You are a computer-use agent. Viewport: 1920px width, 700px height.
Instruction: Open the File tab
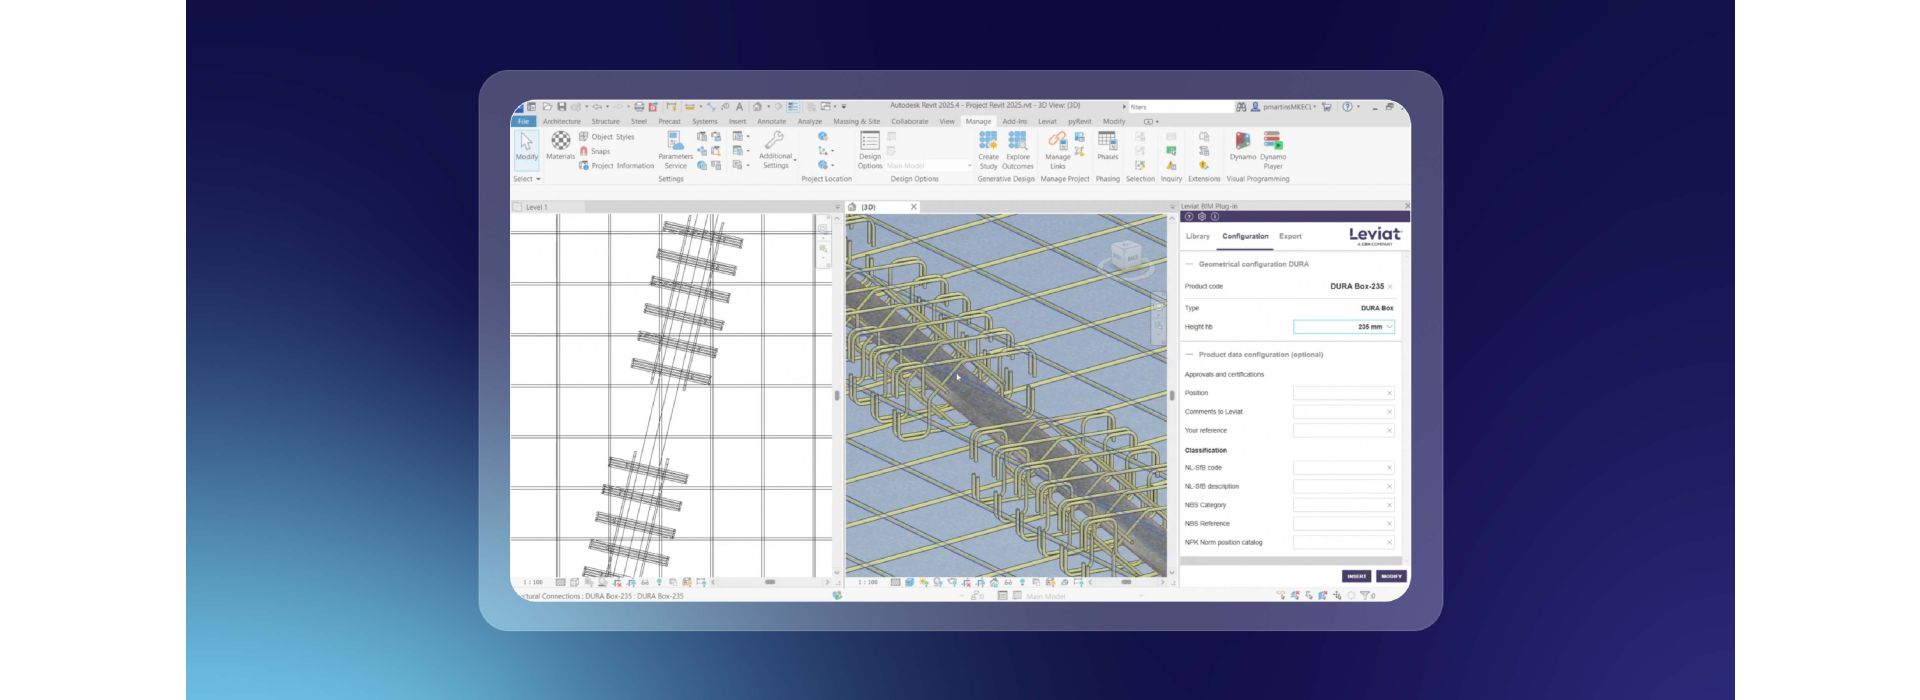523,121
